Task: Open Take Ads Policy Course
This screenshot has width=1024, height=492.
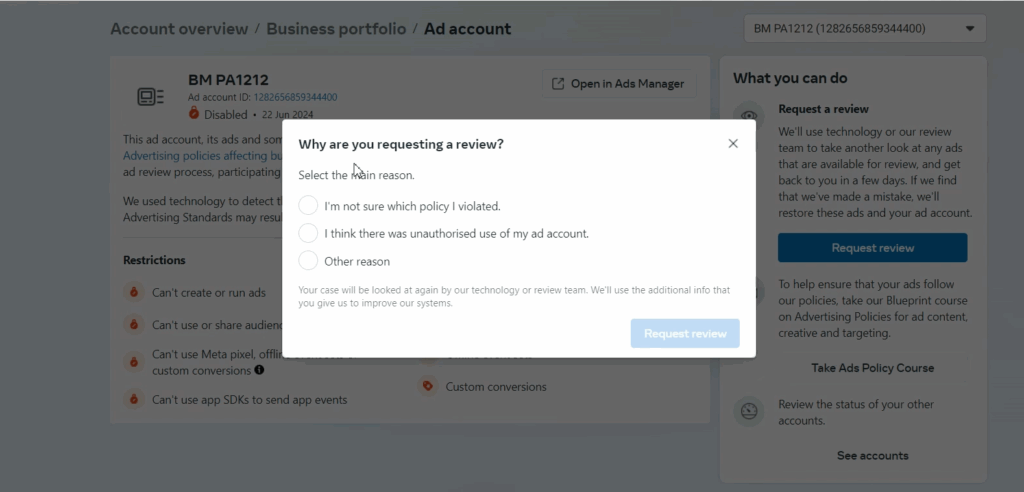Action: [872, 368]
